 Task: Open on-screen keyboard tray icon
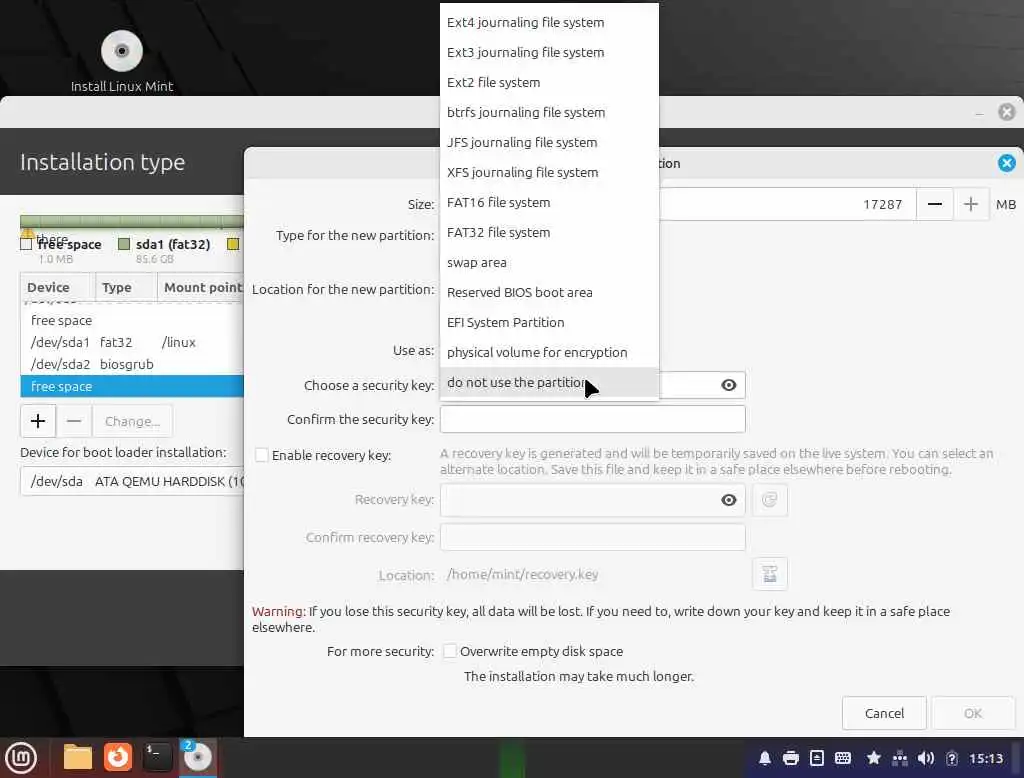coord(843,758)
